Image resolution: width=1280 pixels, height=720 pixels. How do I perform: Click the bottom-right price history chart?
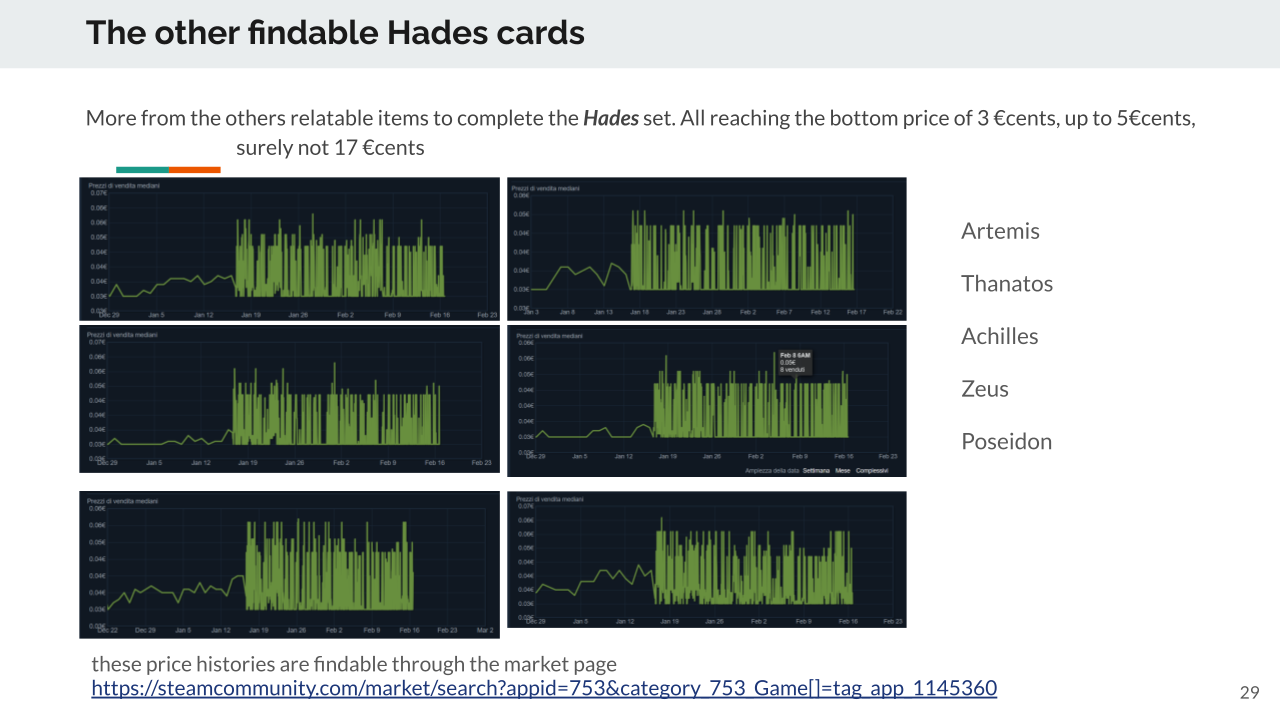706,559
